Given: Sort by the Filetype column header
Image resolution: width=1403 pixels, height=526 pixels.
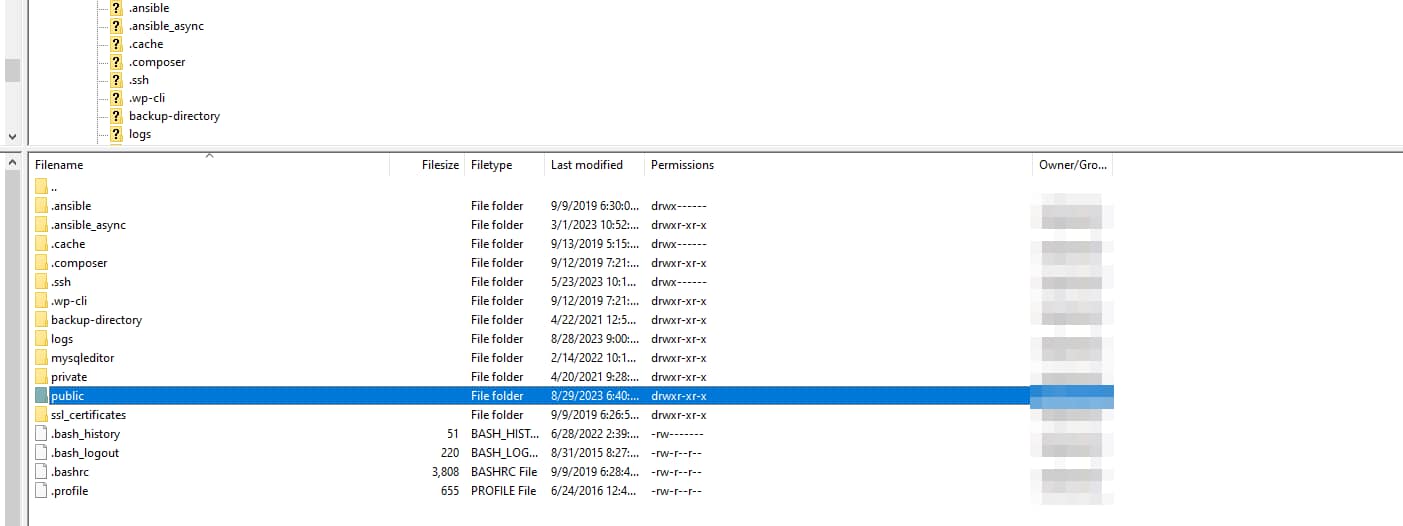Looking at the screenshot, I should [x=504, y=165].
